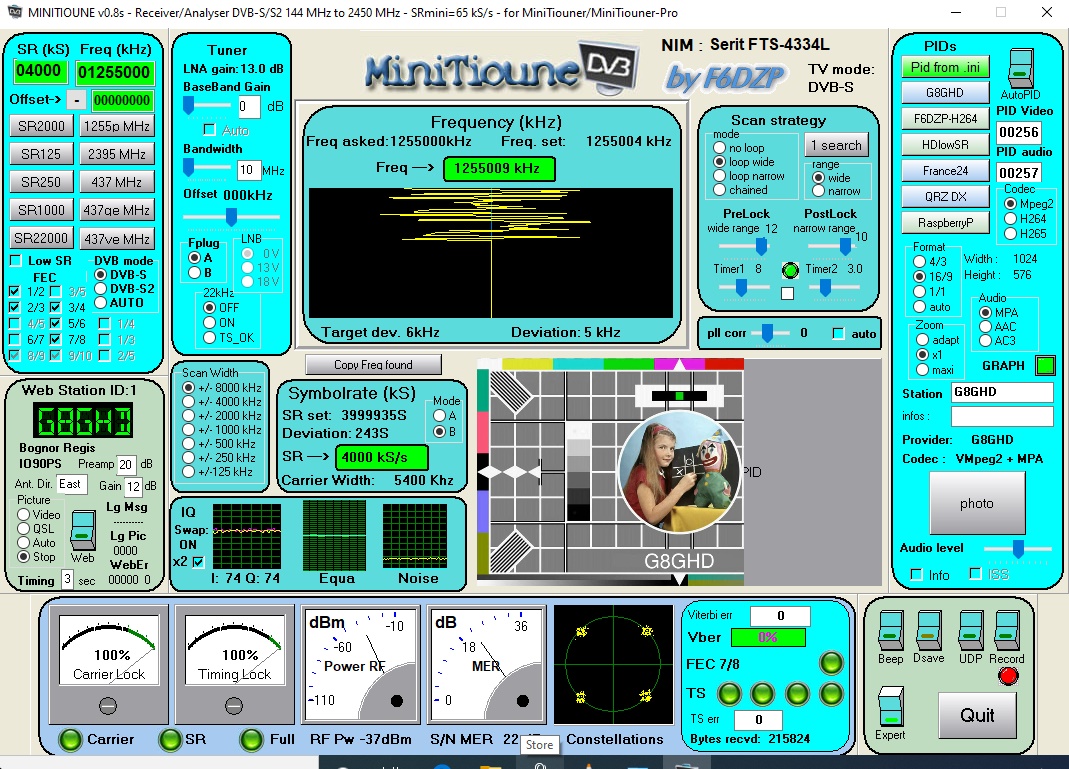
Task: Toggle the Record switch
Action: tap(1007, 631)
